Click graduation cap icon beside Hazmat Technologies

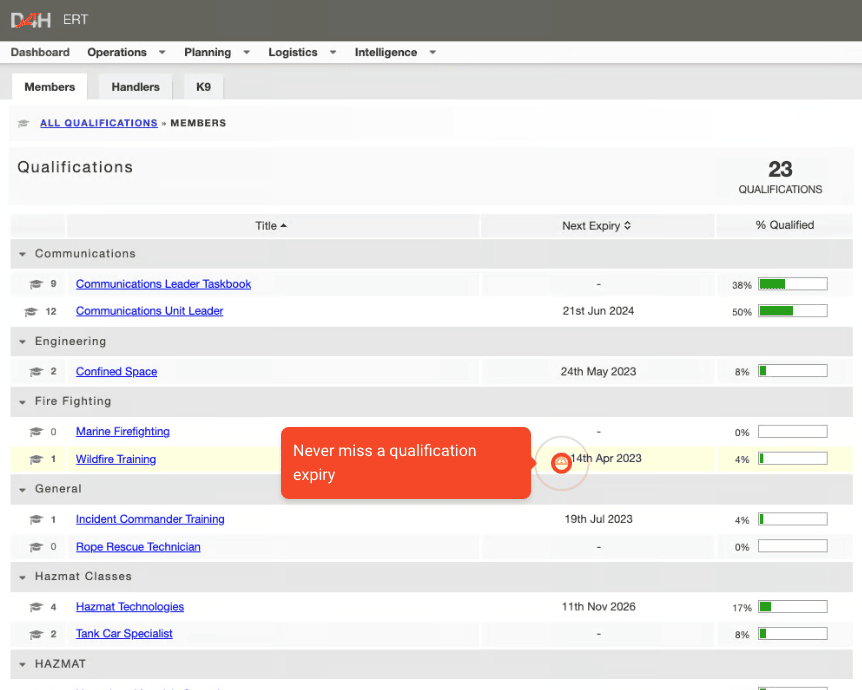[x=36, y=607]
